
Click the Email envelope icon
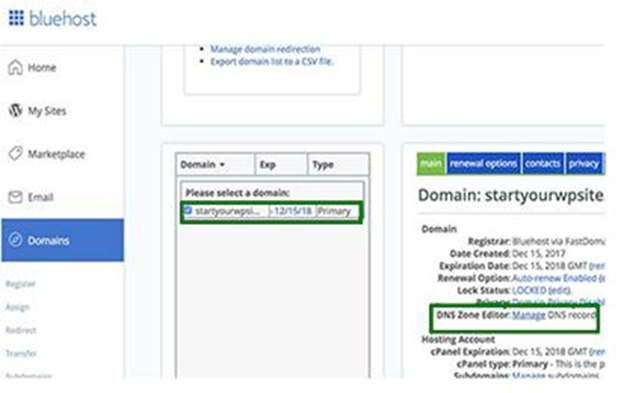coord(15,197)
